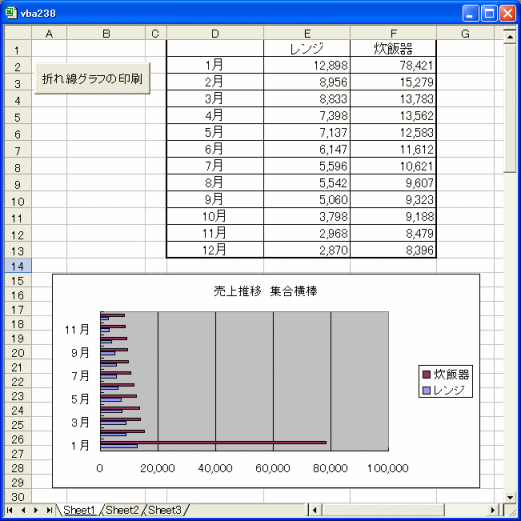Click the last sheet navigation arrow
This screenshot has height=521, width=521.
pos(49,510)
